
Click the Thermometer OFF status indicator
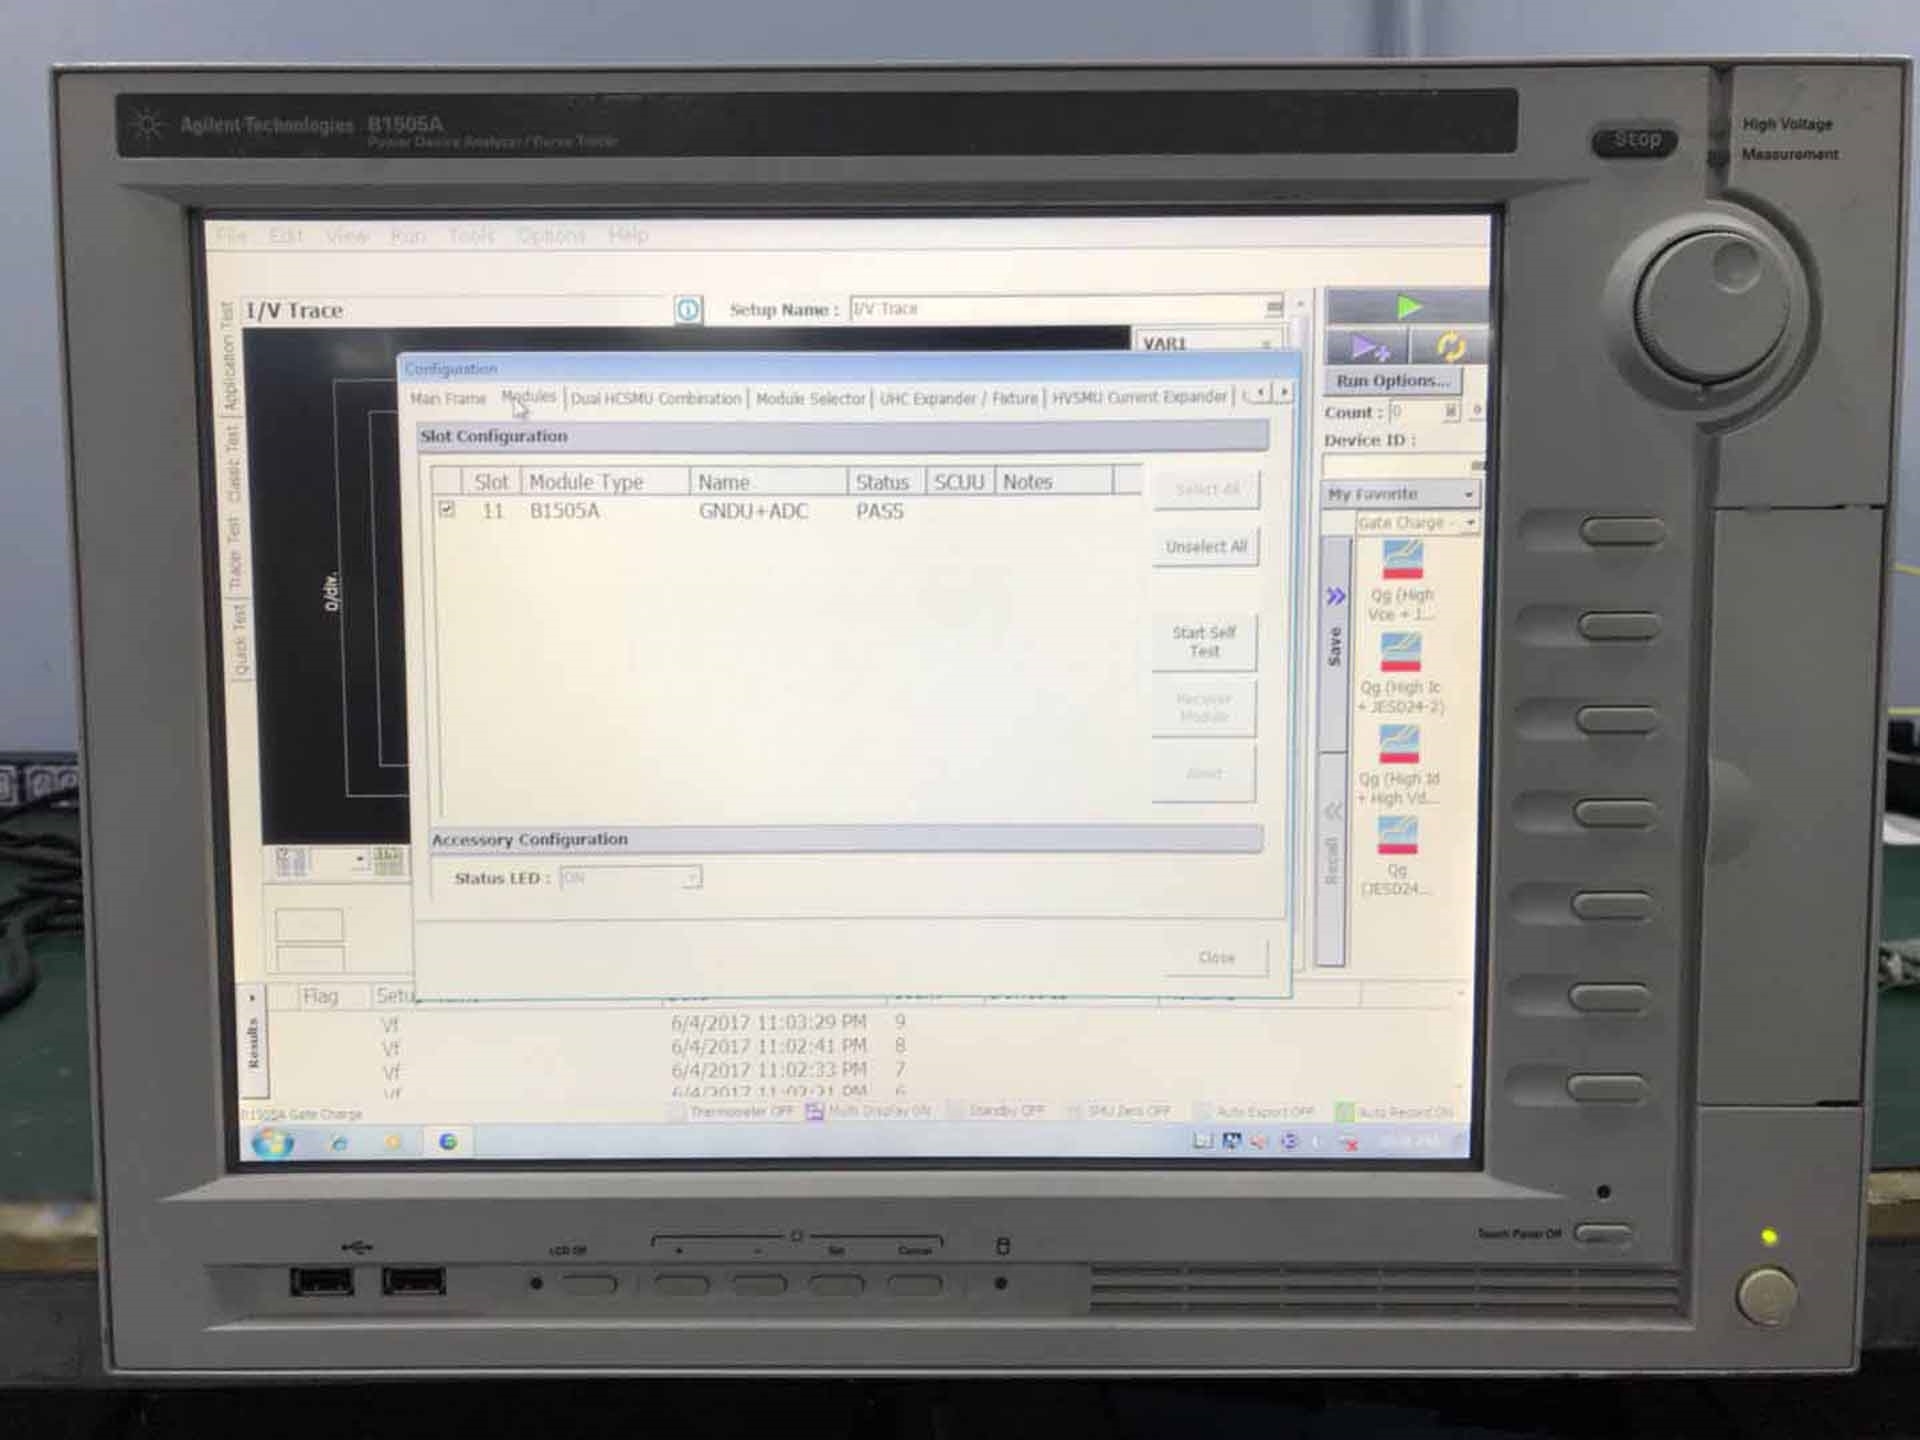point(733,1111)
